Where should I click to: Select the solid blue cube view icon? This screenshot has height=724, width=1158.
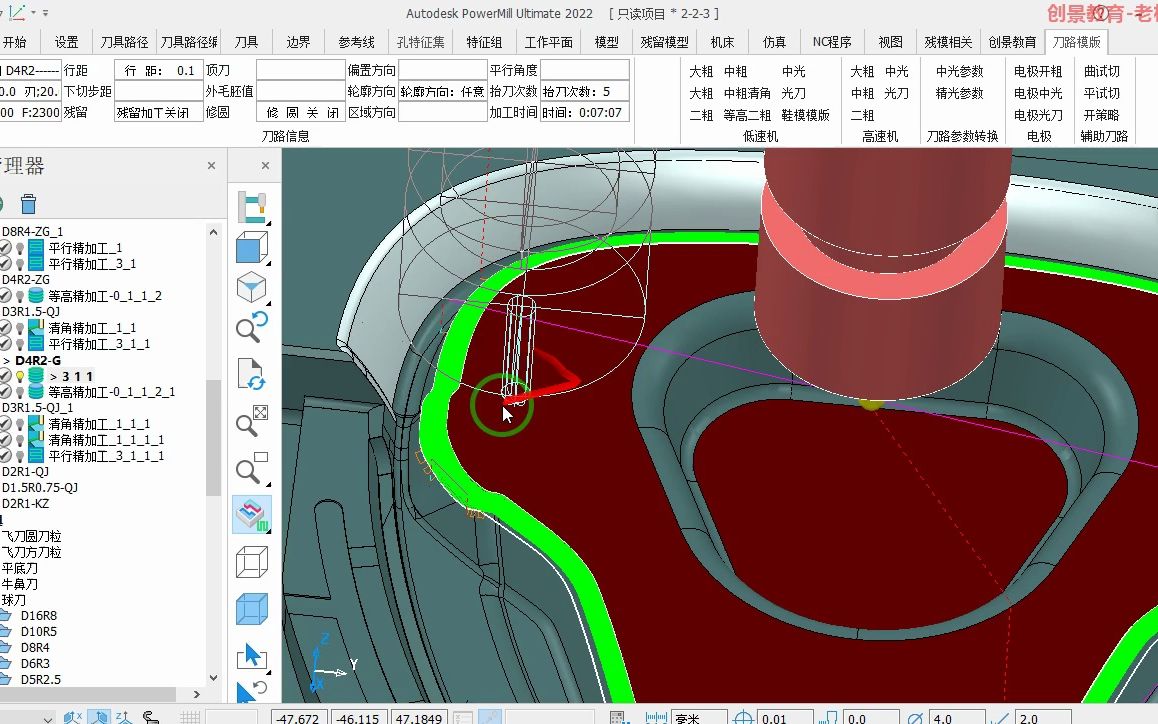(x=251, y=247)
